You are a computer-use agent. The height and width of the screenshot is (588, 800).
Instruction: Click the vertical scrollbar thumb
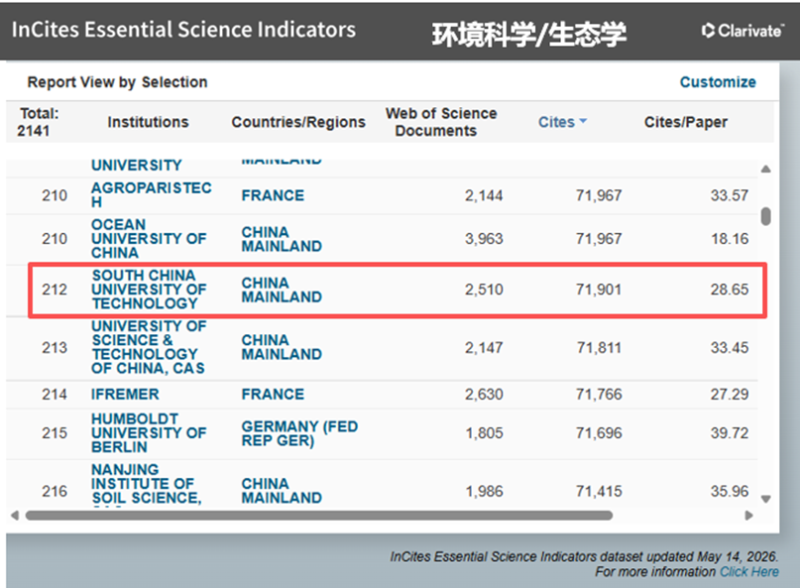click(x=765, y=216)
